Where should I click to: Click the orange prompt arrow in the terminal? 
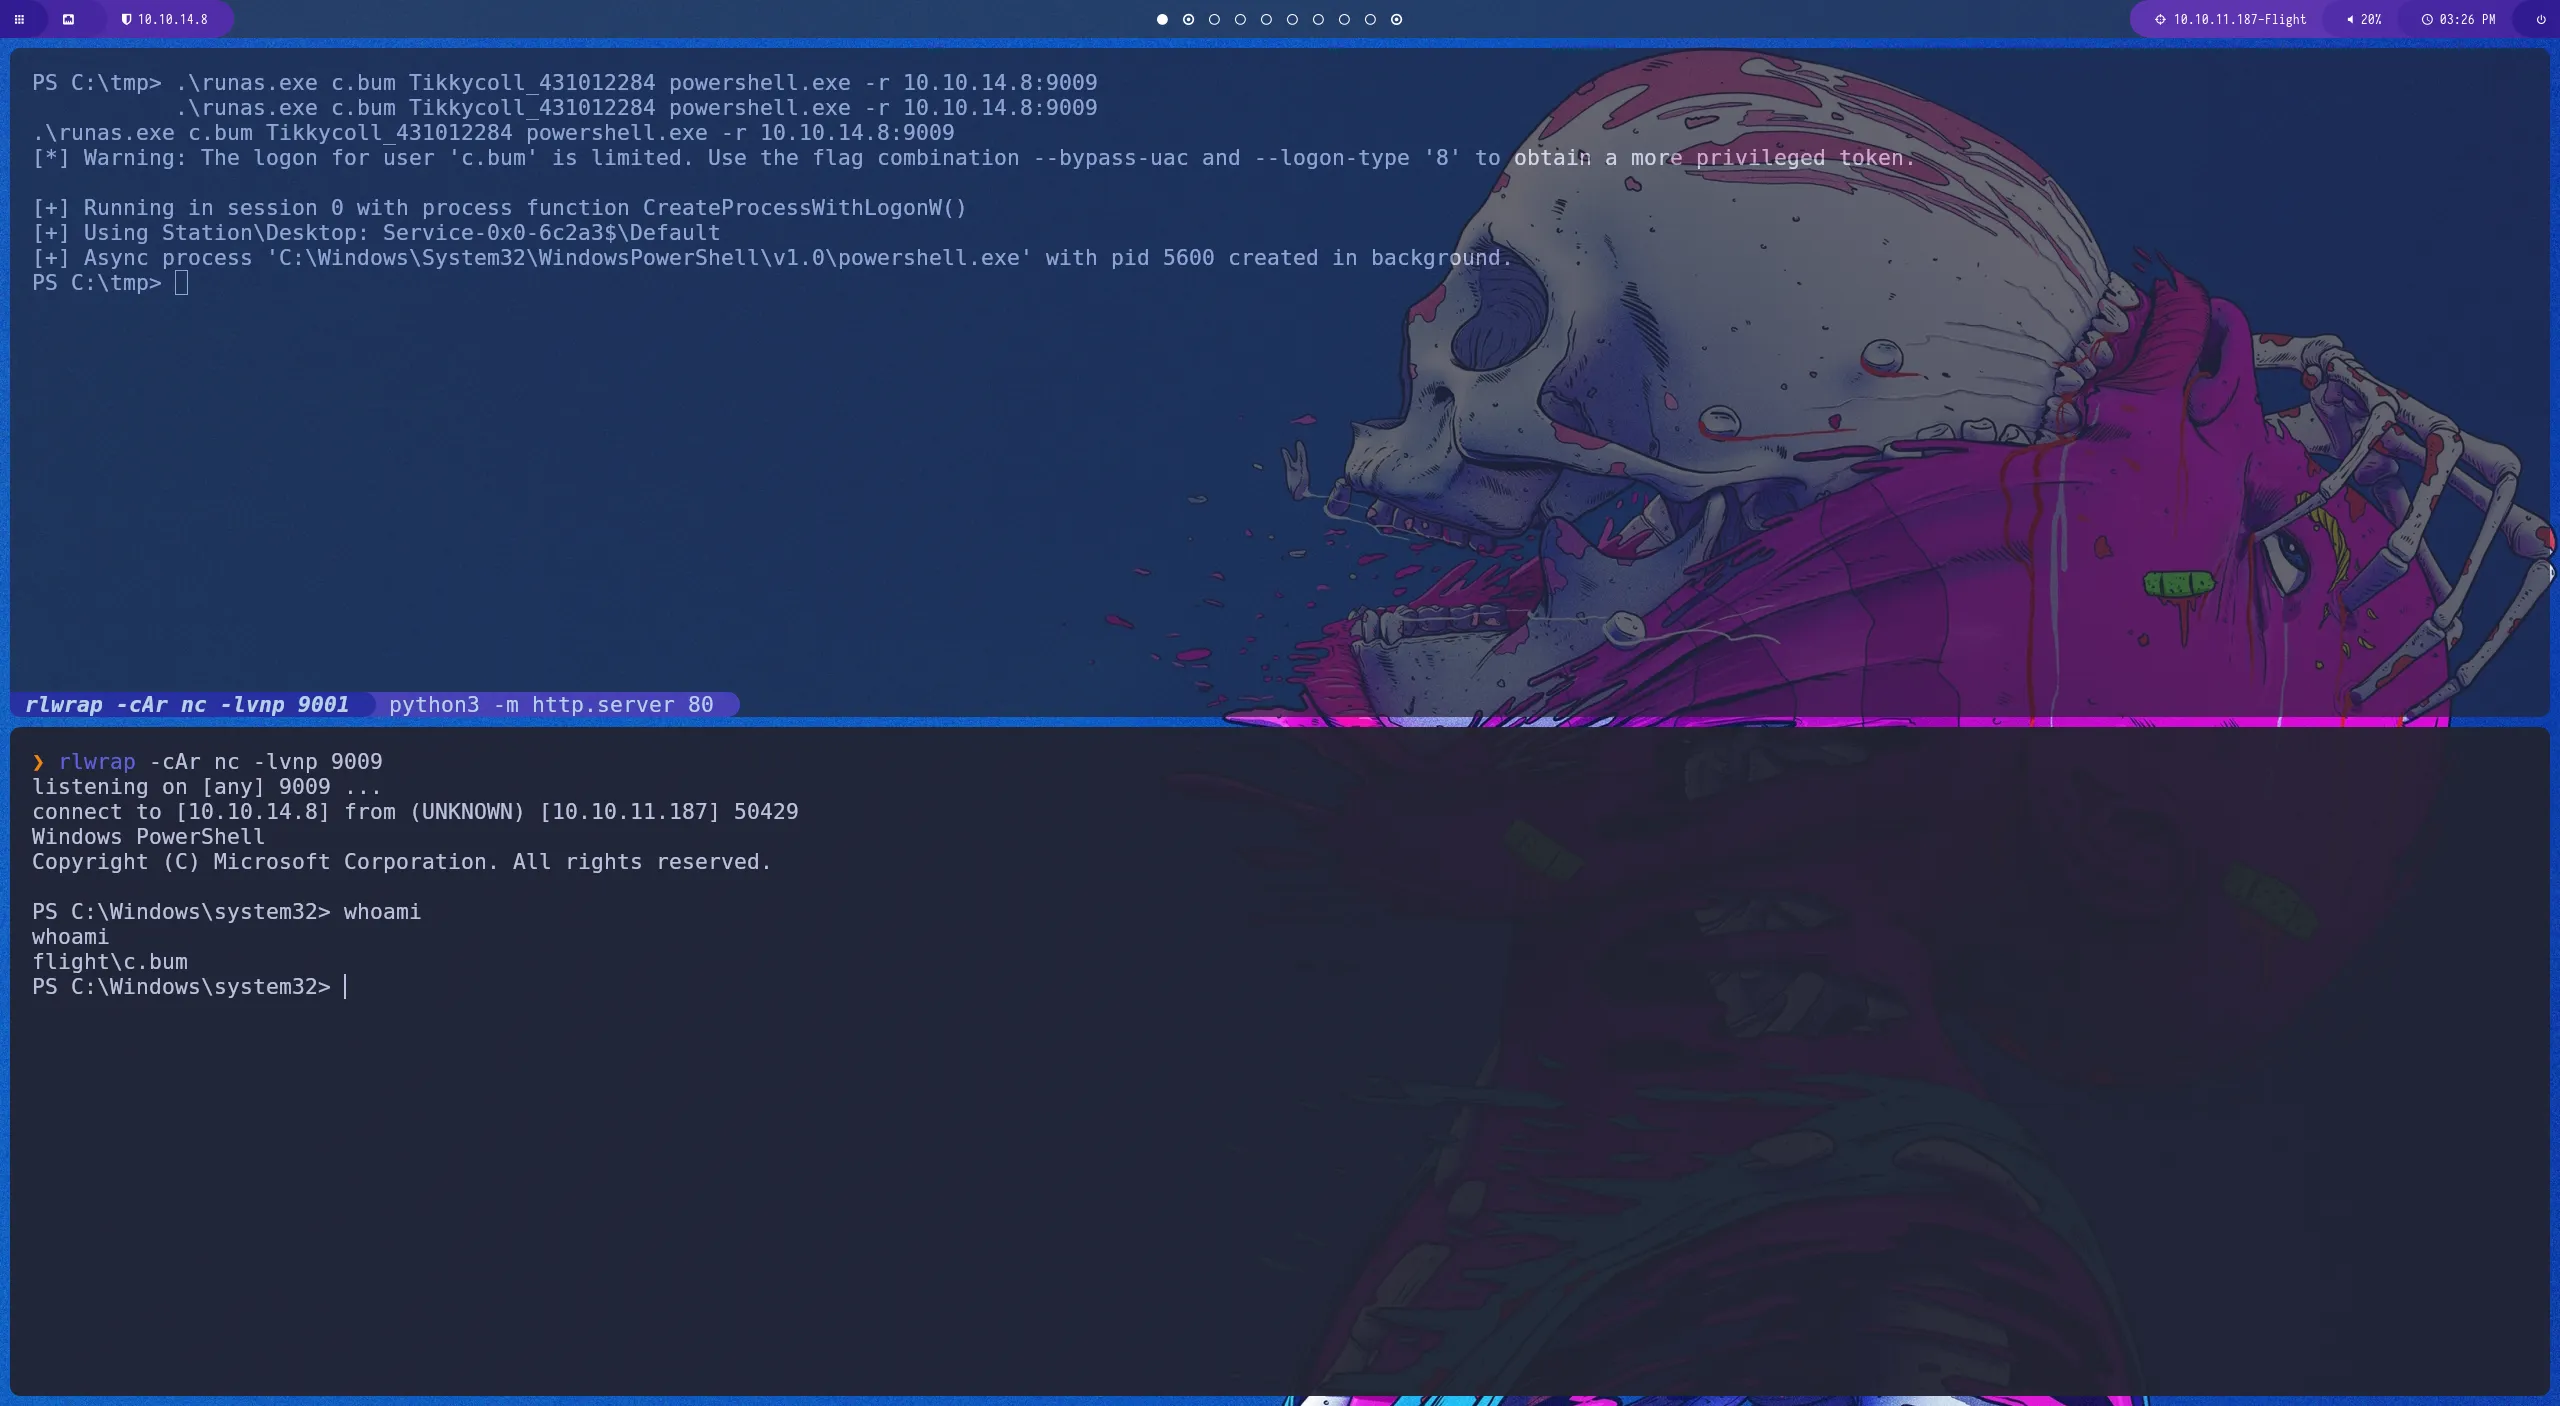click(39, 762)
